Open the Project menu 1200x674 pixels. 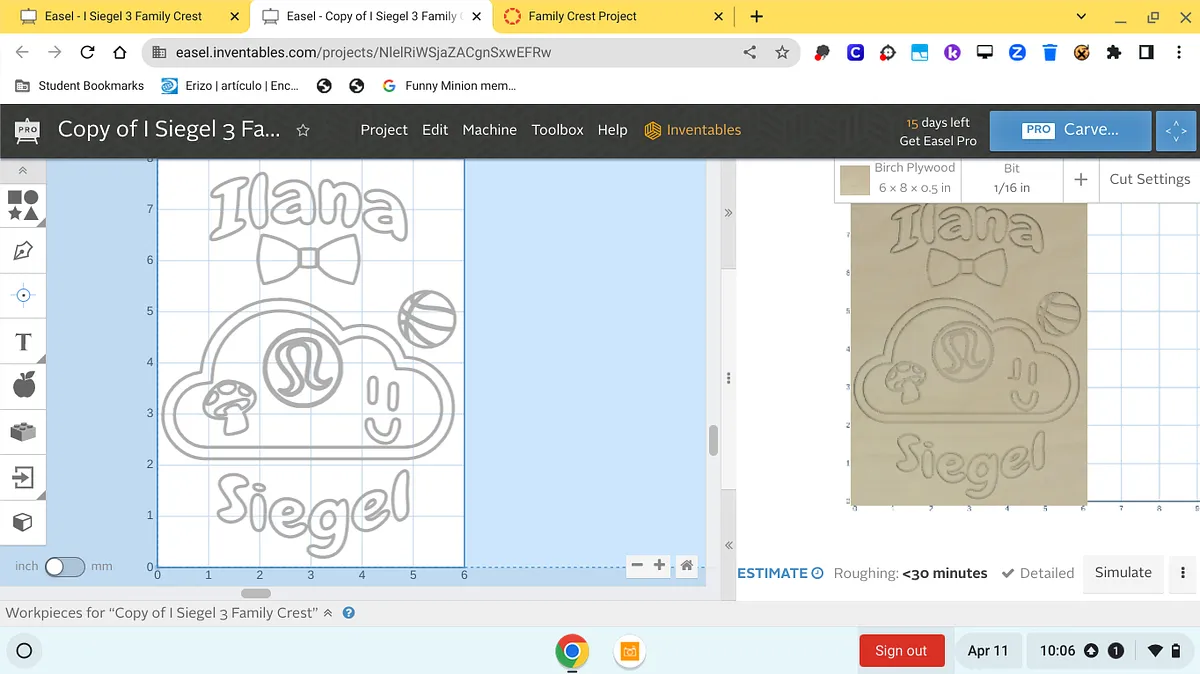pos(384,130)
